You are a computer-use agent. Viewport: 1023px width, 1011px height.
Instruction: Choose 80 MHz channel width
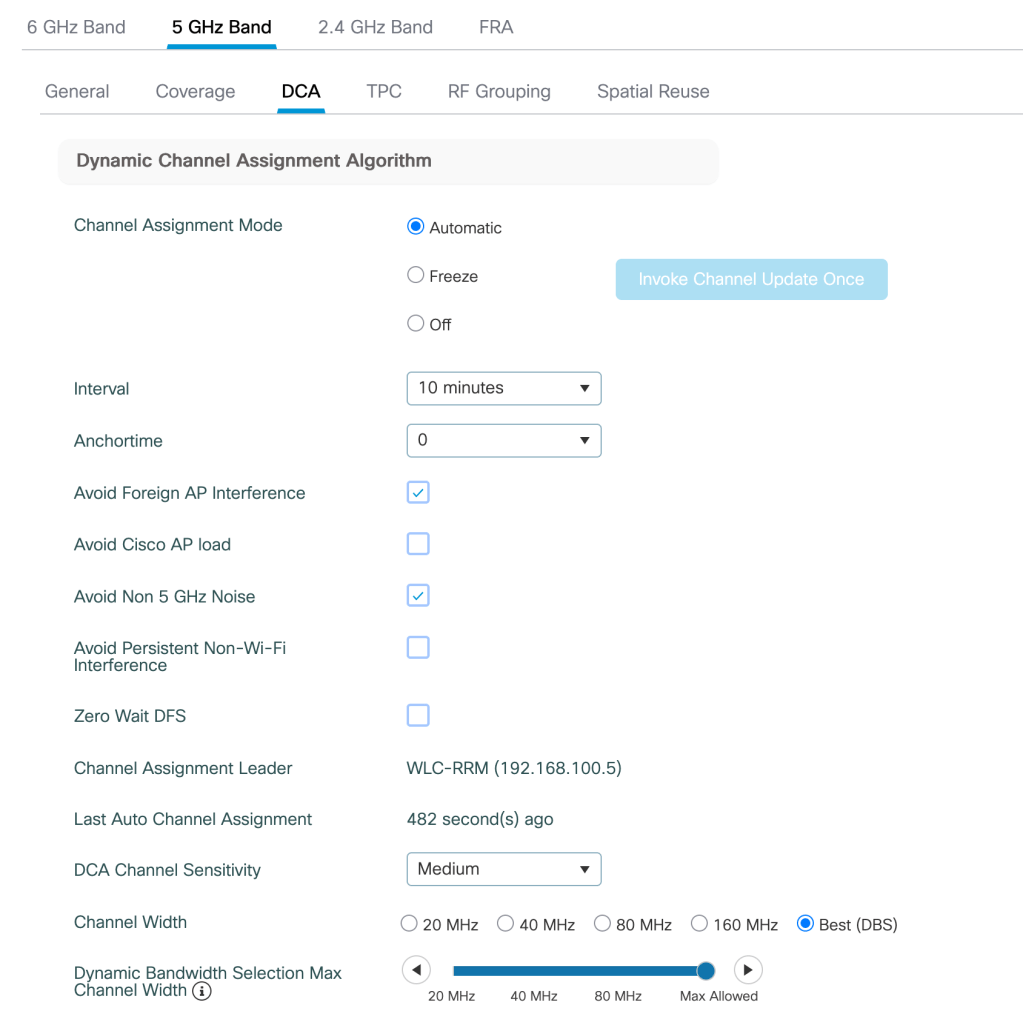[603, 924]
